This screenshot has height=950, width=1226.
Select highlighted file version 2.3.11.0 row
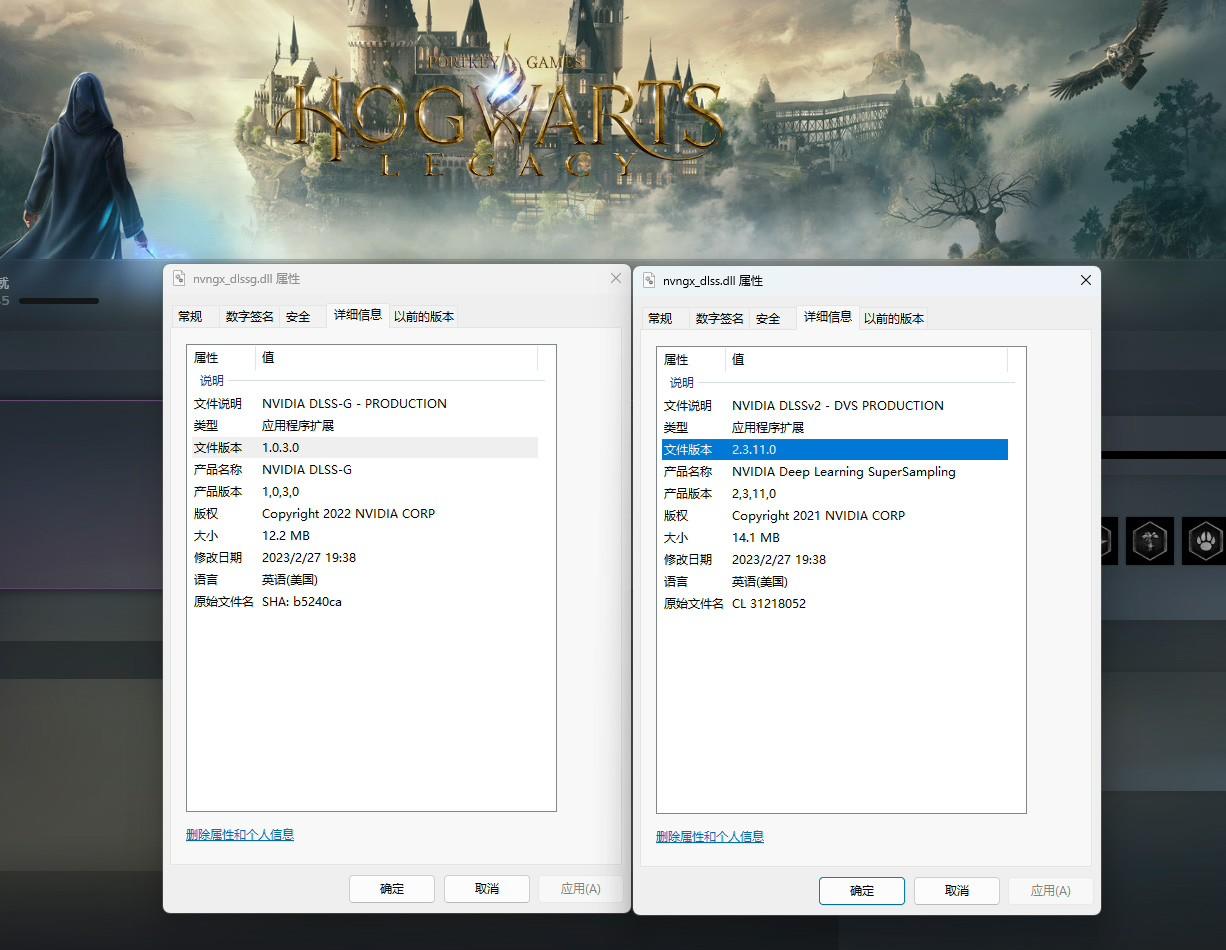point(835,449)
